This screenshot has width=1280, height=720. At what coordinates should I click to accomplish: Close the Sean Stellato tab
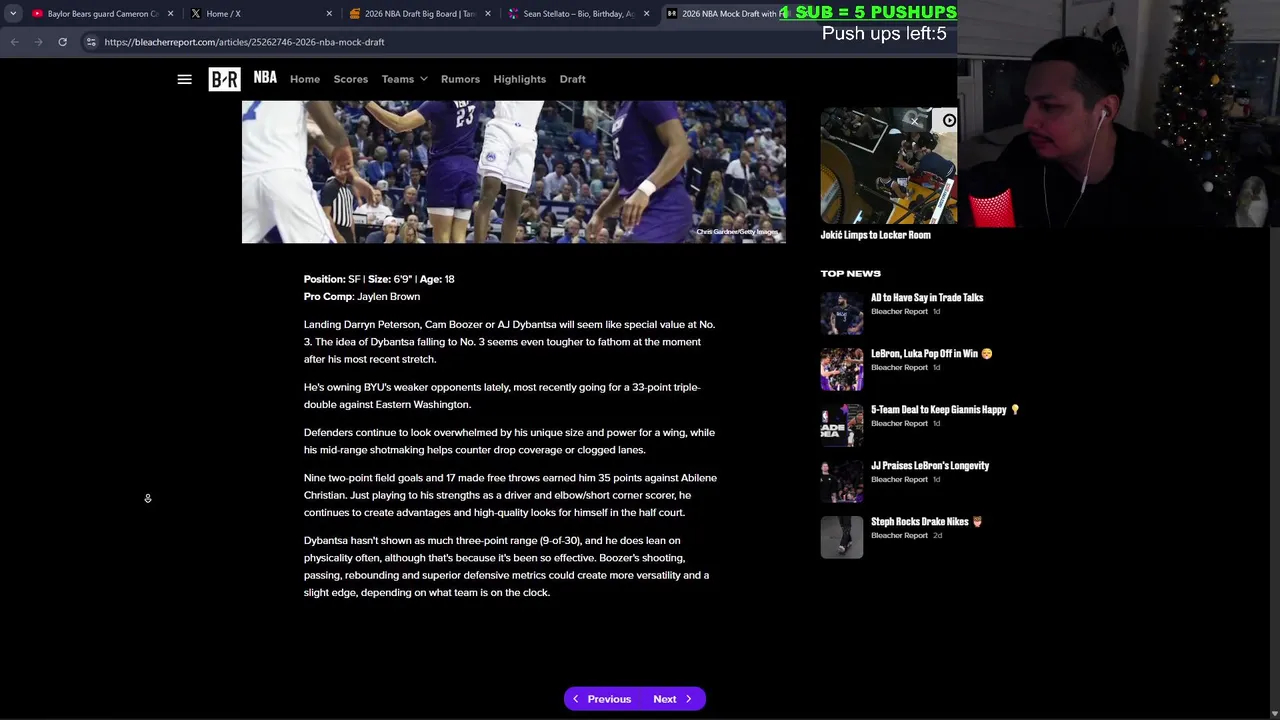click(x=646, y=14)
